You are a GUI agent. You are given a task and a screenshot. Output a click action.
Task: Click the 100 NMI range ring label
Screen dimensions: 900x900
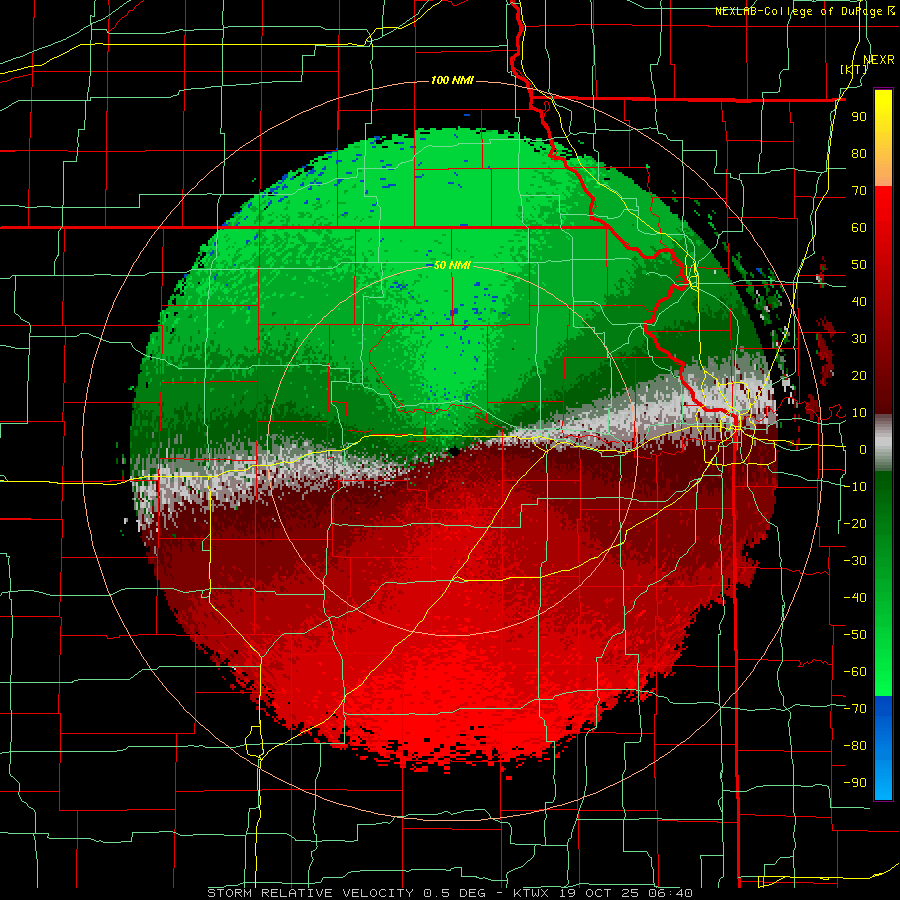coord(452,80)
